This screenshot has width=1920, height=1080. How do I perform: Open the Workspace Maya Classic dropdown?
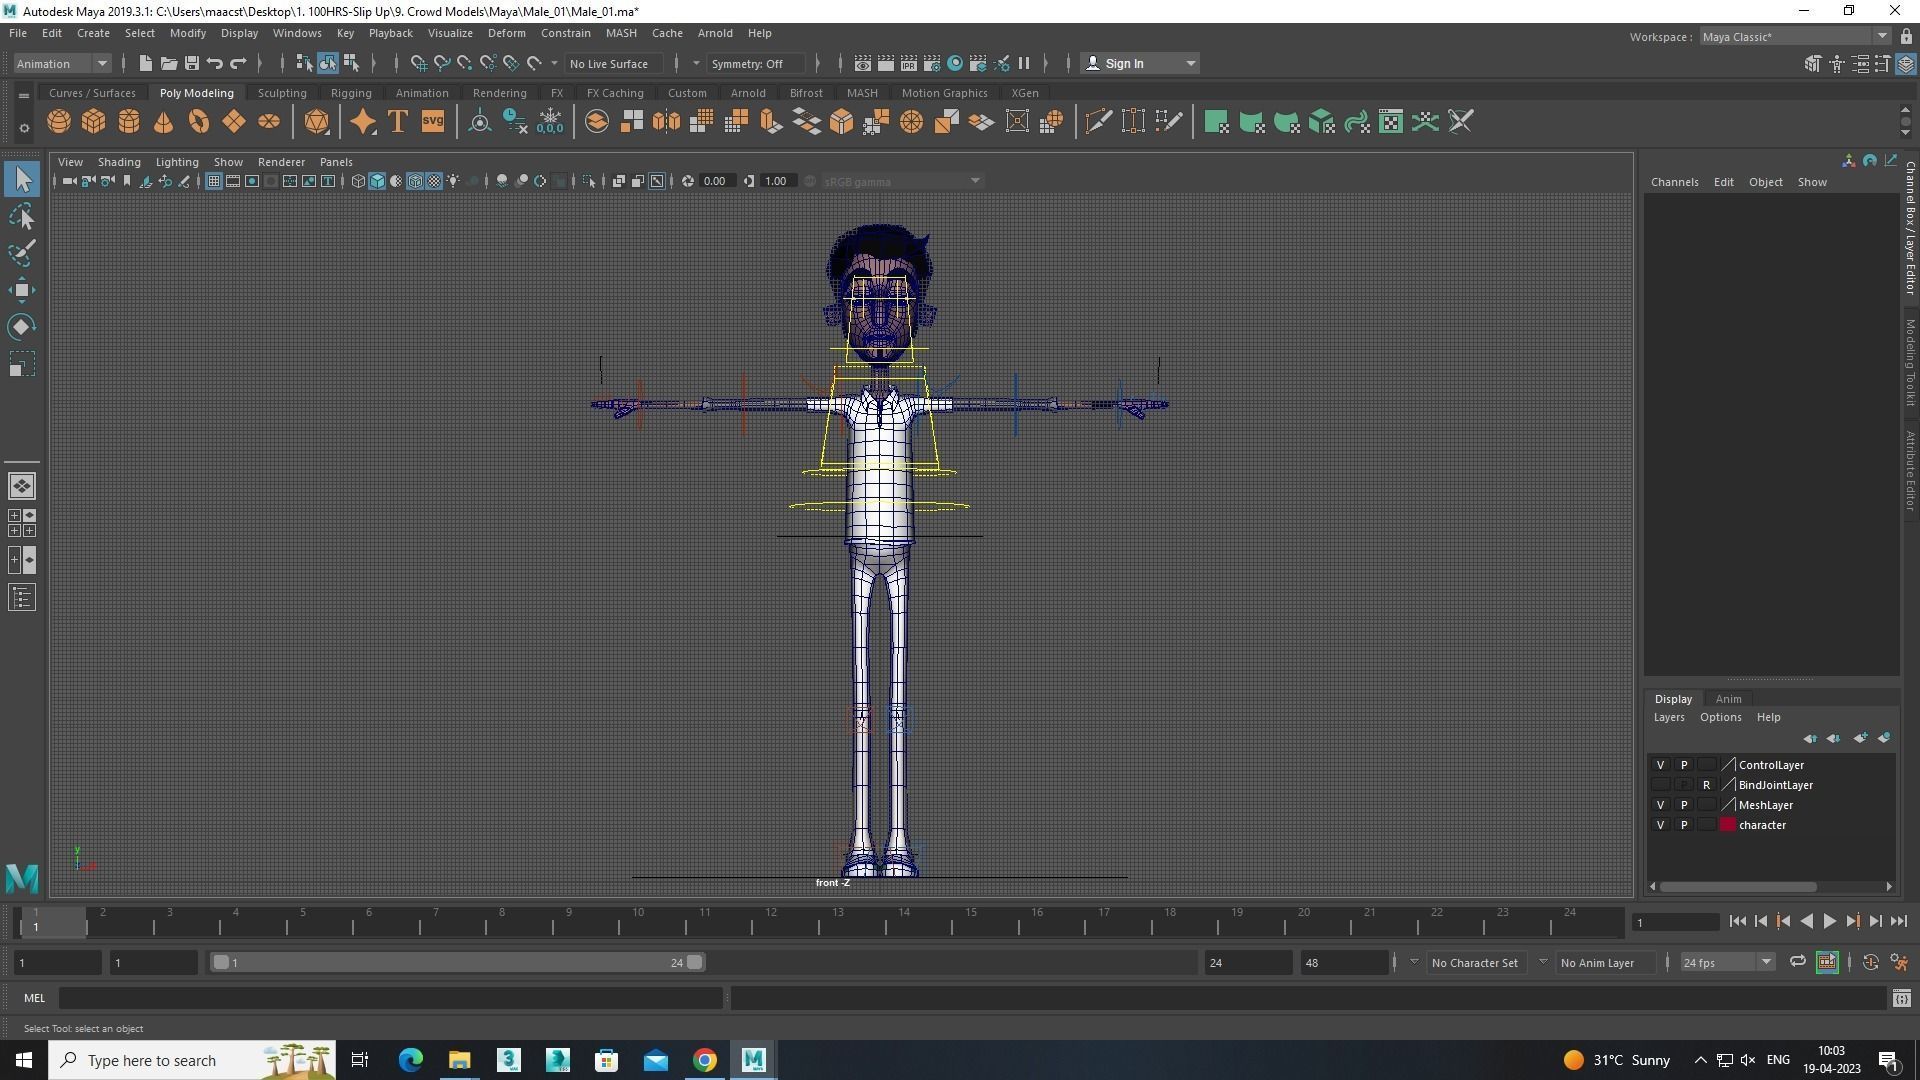(1795, 37)
